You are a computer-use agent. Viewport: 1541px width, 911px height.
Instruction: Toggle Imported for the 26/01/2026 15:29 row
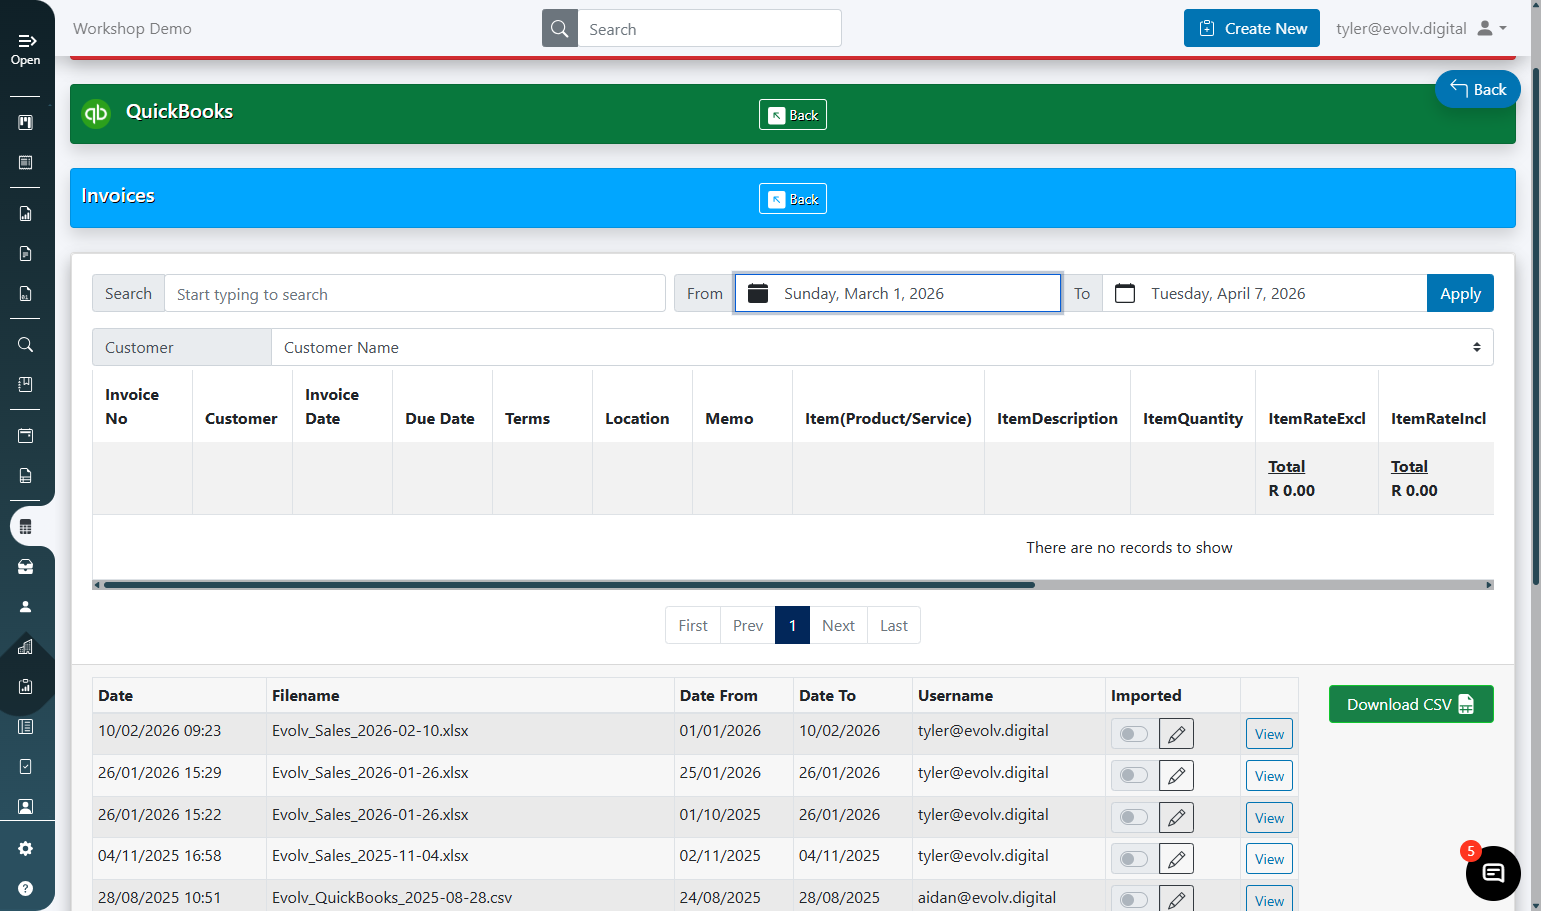[1134, 776]
